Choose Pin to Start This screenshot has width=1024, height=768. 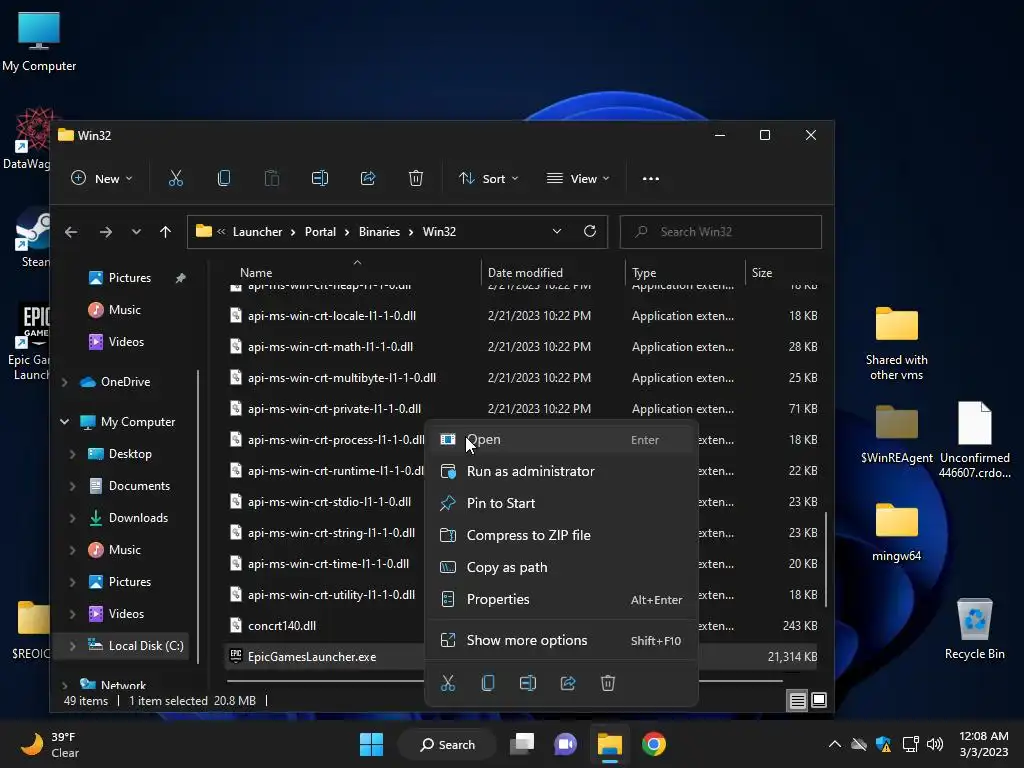pos(562,503)
